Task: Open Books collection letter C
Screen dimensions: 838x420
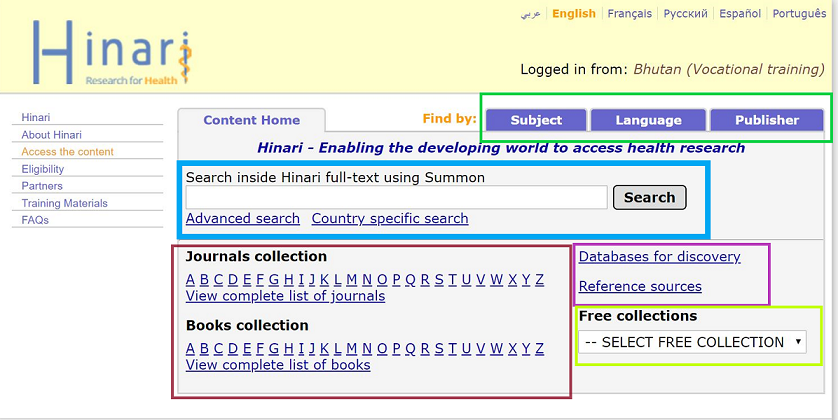Action: 218,348
